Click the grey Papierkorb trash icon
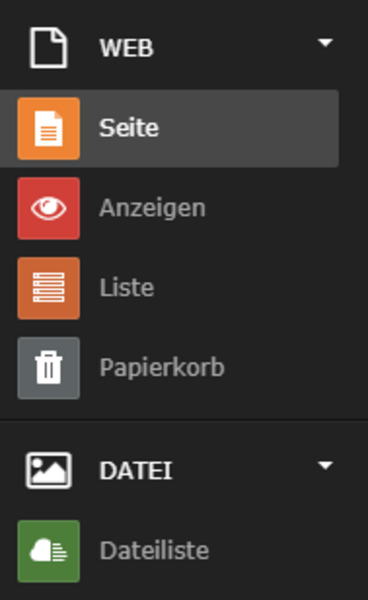The image size is (368, 600). click(49, 368)
